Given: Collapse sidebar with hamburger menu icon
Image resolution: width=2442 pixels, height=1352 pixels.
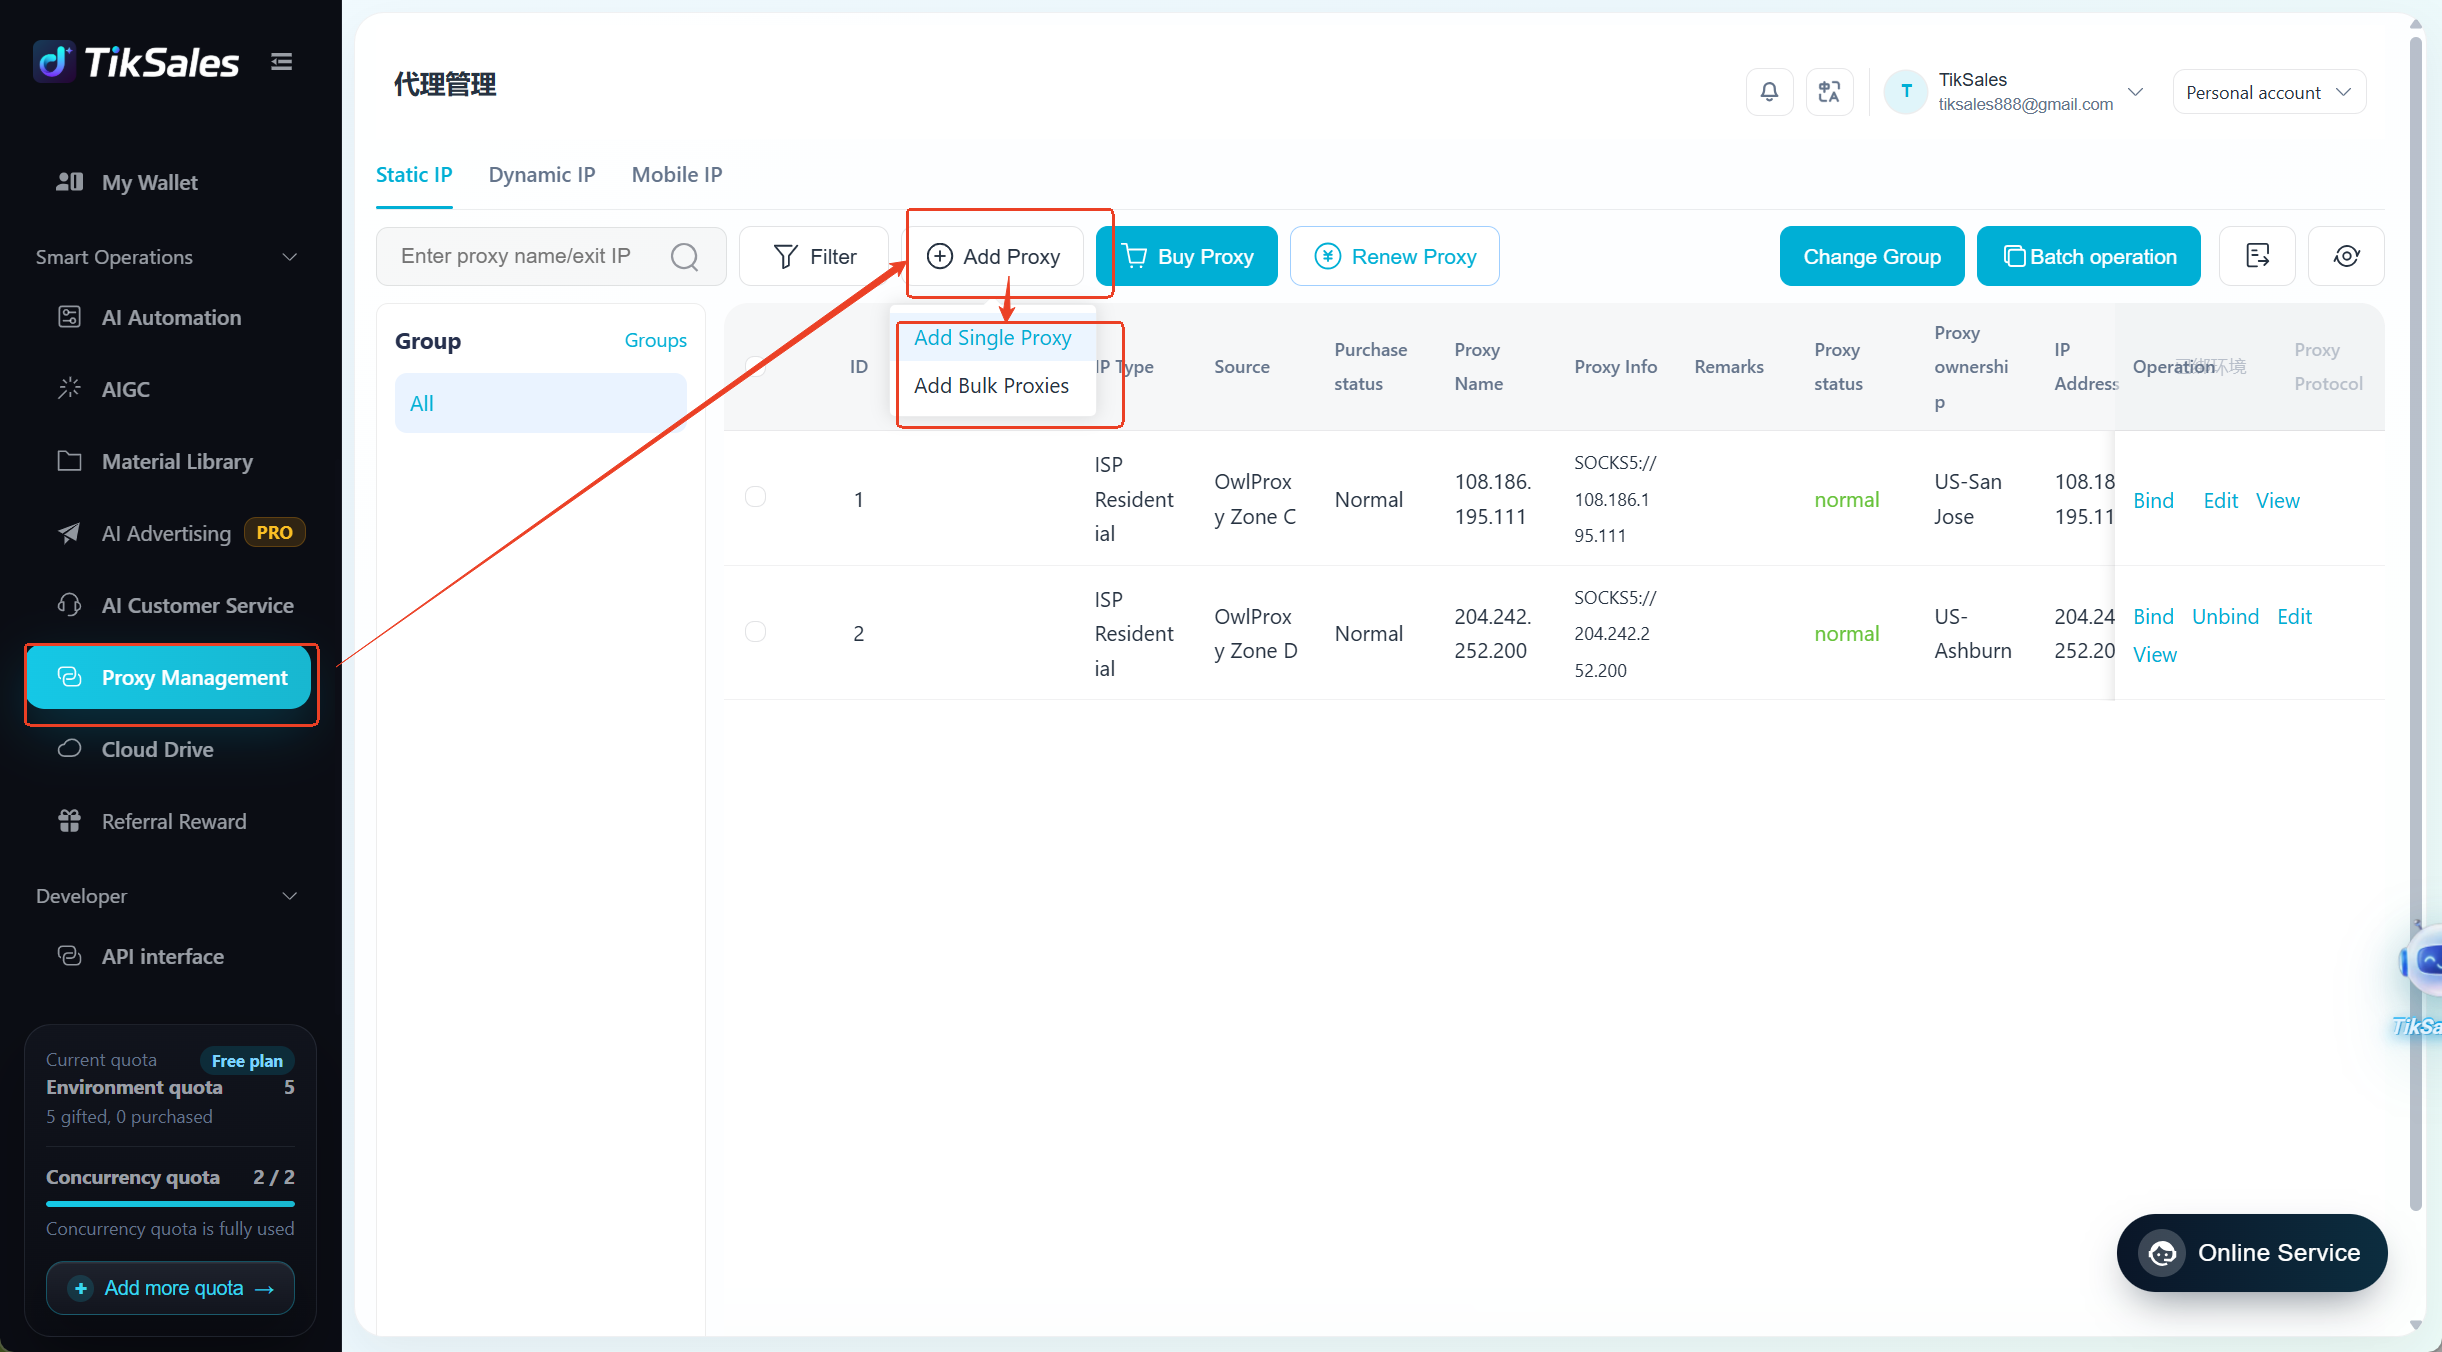Looking at the screenshot, I should coord(282,62).
